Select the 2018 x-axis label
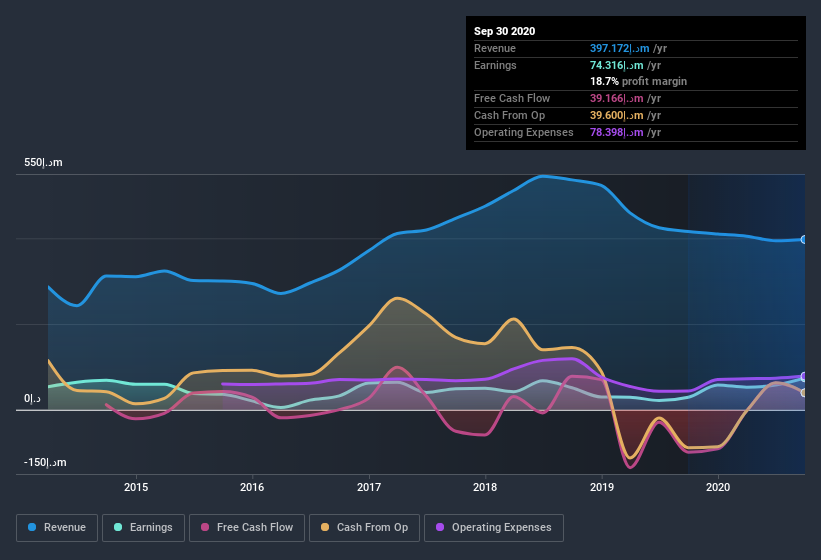The height and width of the screenshot is (560, 821). [485, 487]
